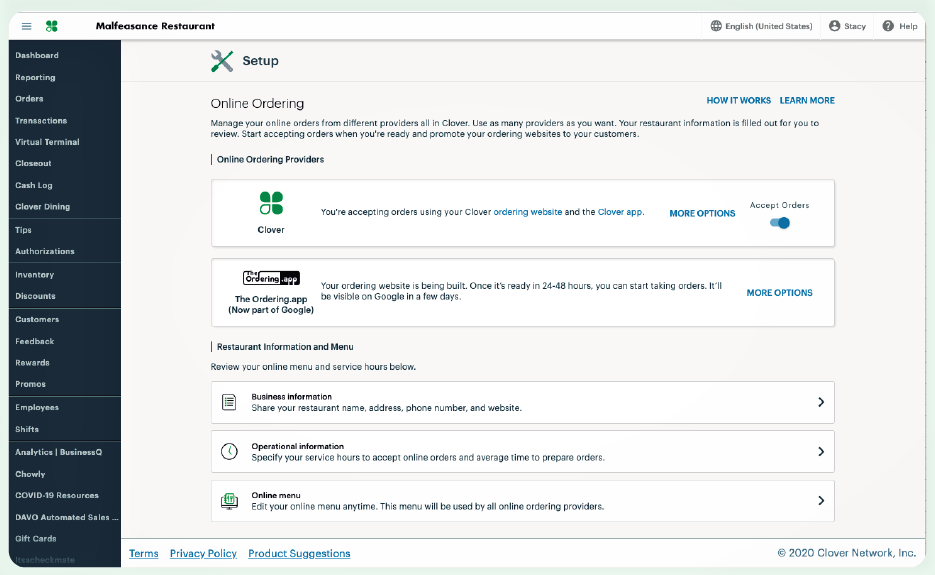Screen dimensions: 935x575
Task: Open Closeout in the sidebar
Action: 33,163
